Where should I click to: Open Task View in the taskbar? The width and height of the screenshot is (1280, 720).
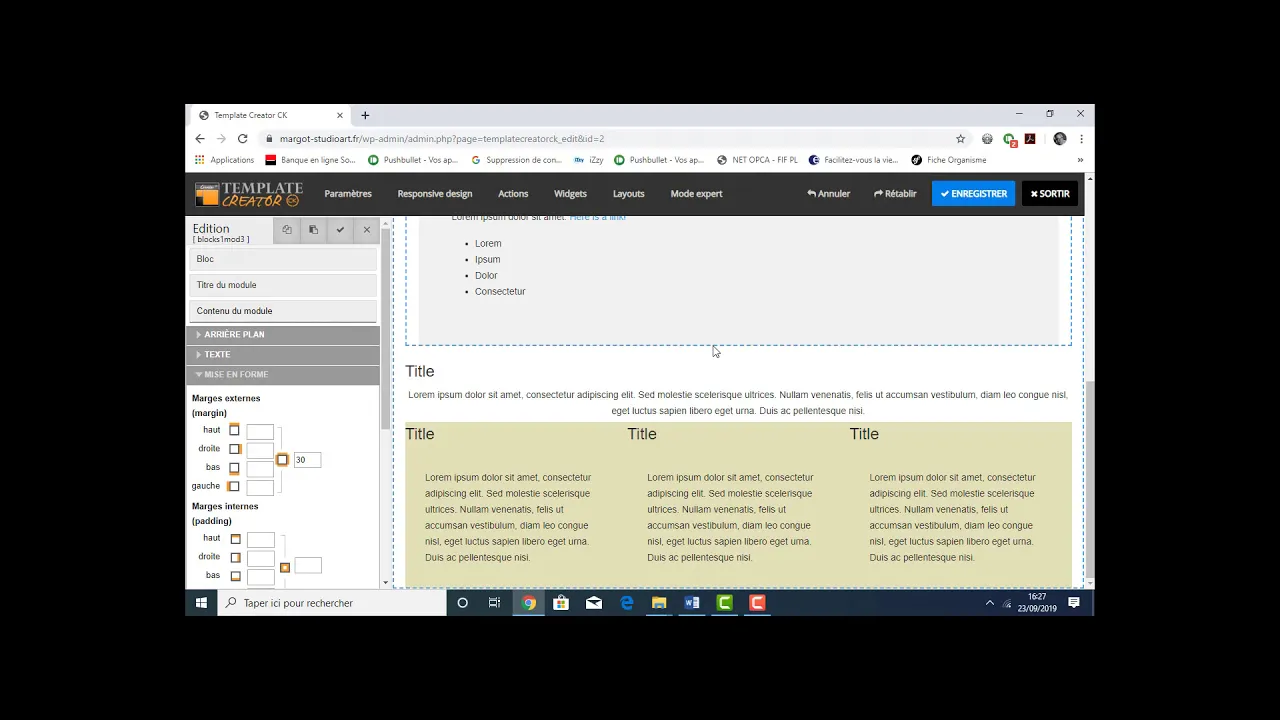[494, 603]
